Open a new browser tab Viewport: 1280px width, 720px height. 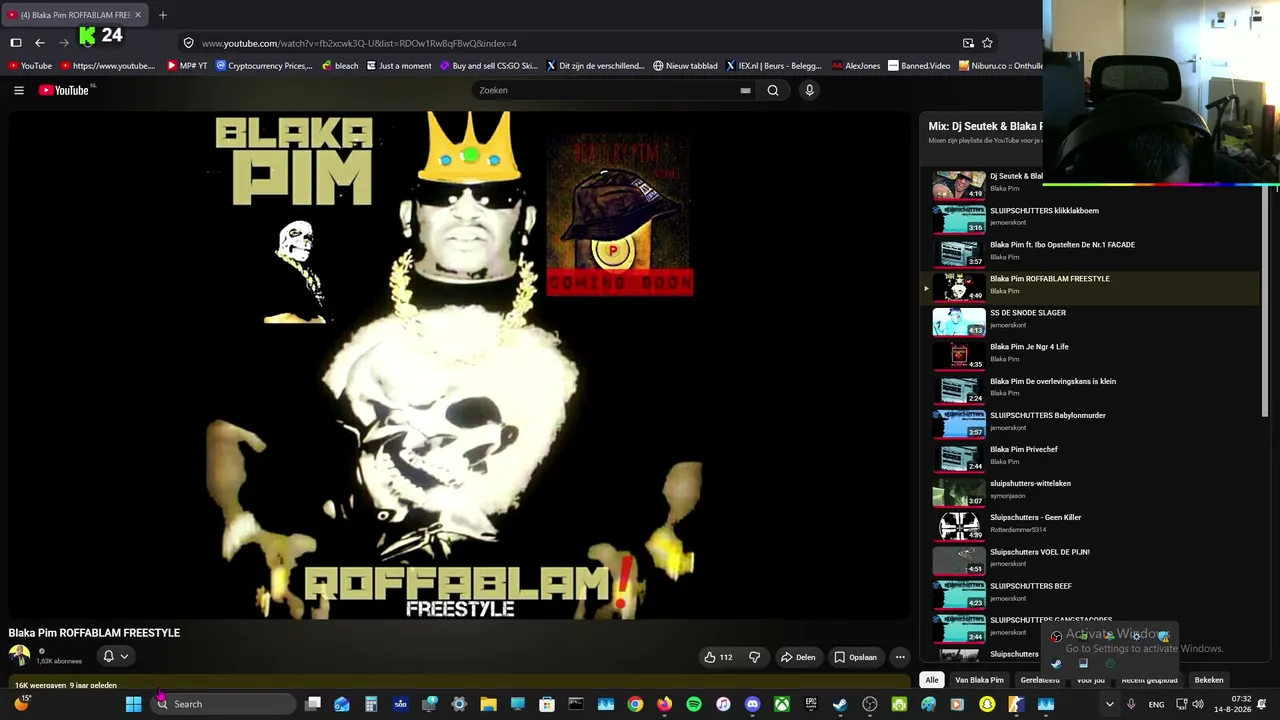163,15
